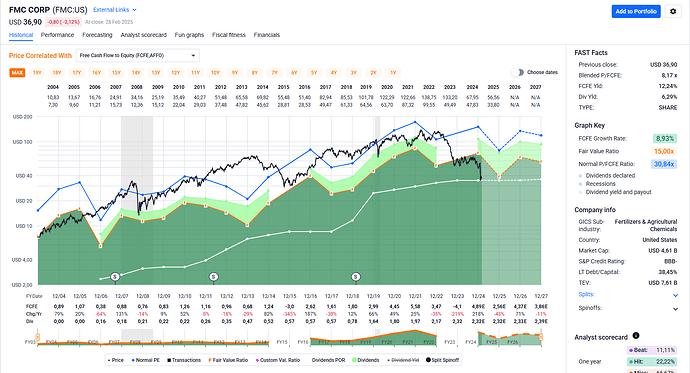Click the right range slider handle
The image size is (690, 373).
(x=541, y=337)
